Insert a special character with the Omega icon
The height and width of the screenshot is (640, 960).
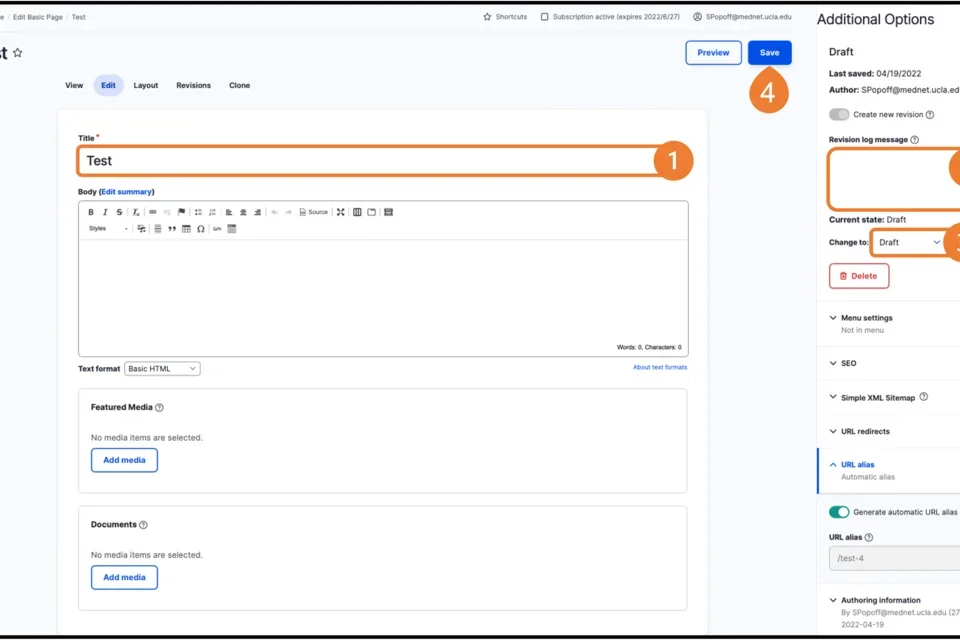tap(199, 228)
